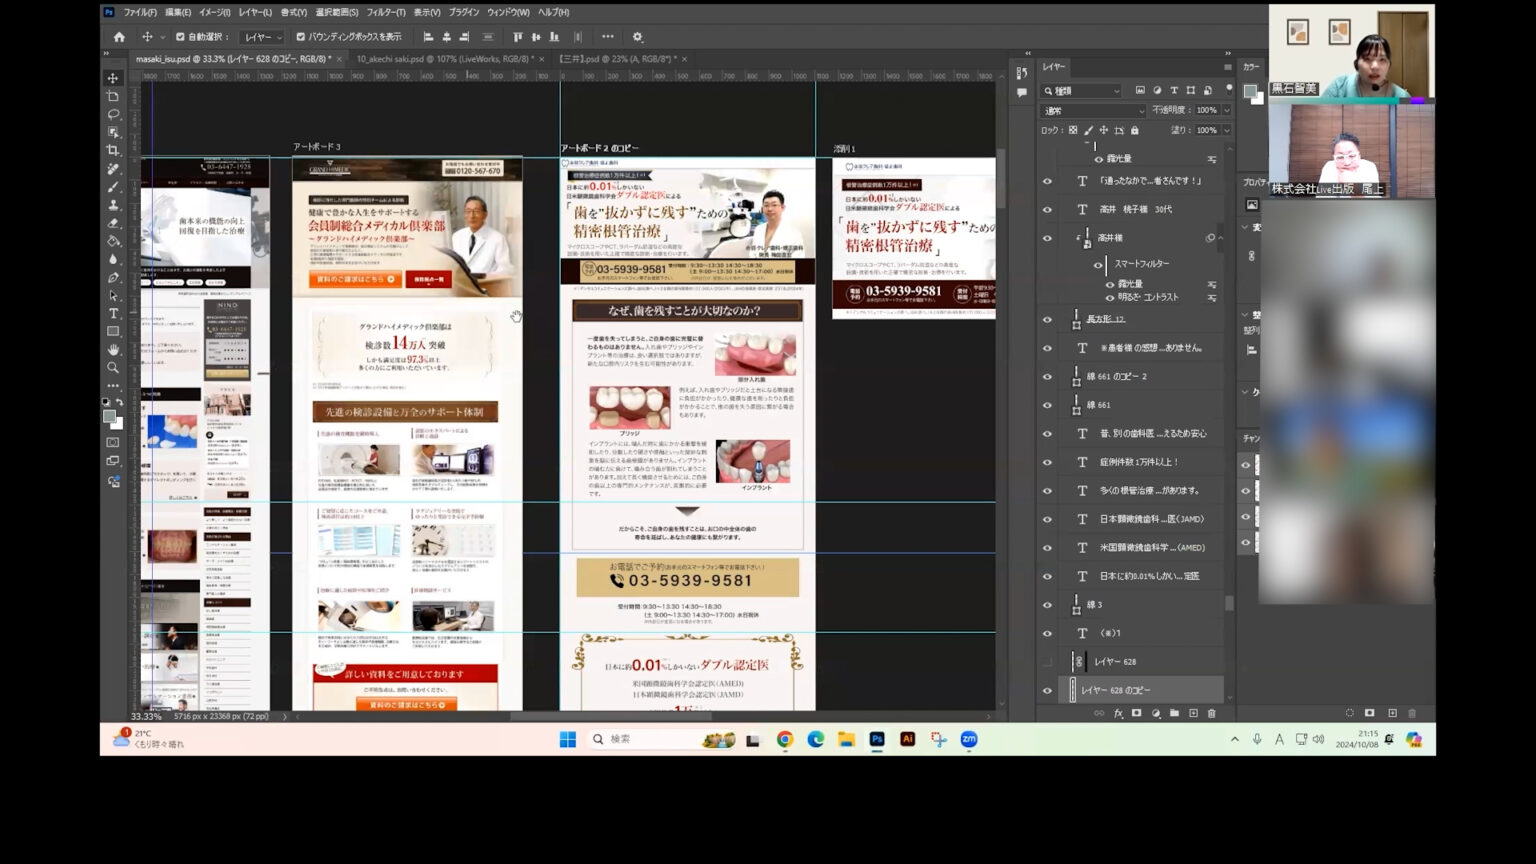The height and width of the screenshot is (864, 1536).
Task: Select the Lasso tool
Action: click(113, 114)
